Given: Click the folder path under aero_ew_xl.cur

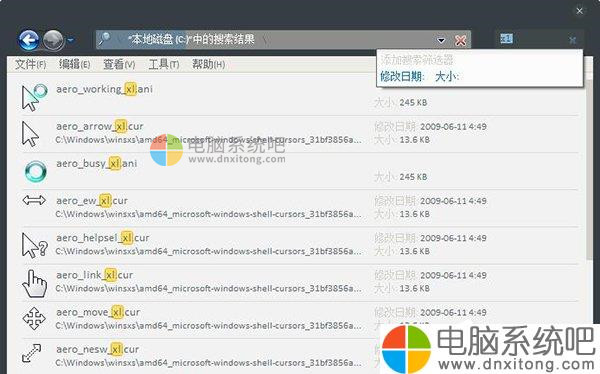Looking at the screenshot, I should 209,214.
